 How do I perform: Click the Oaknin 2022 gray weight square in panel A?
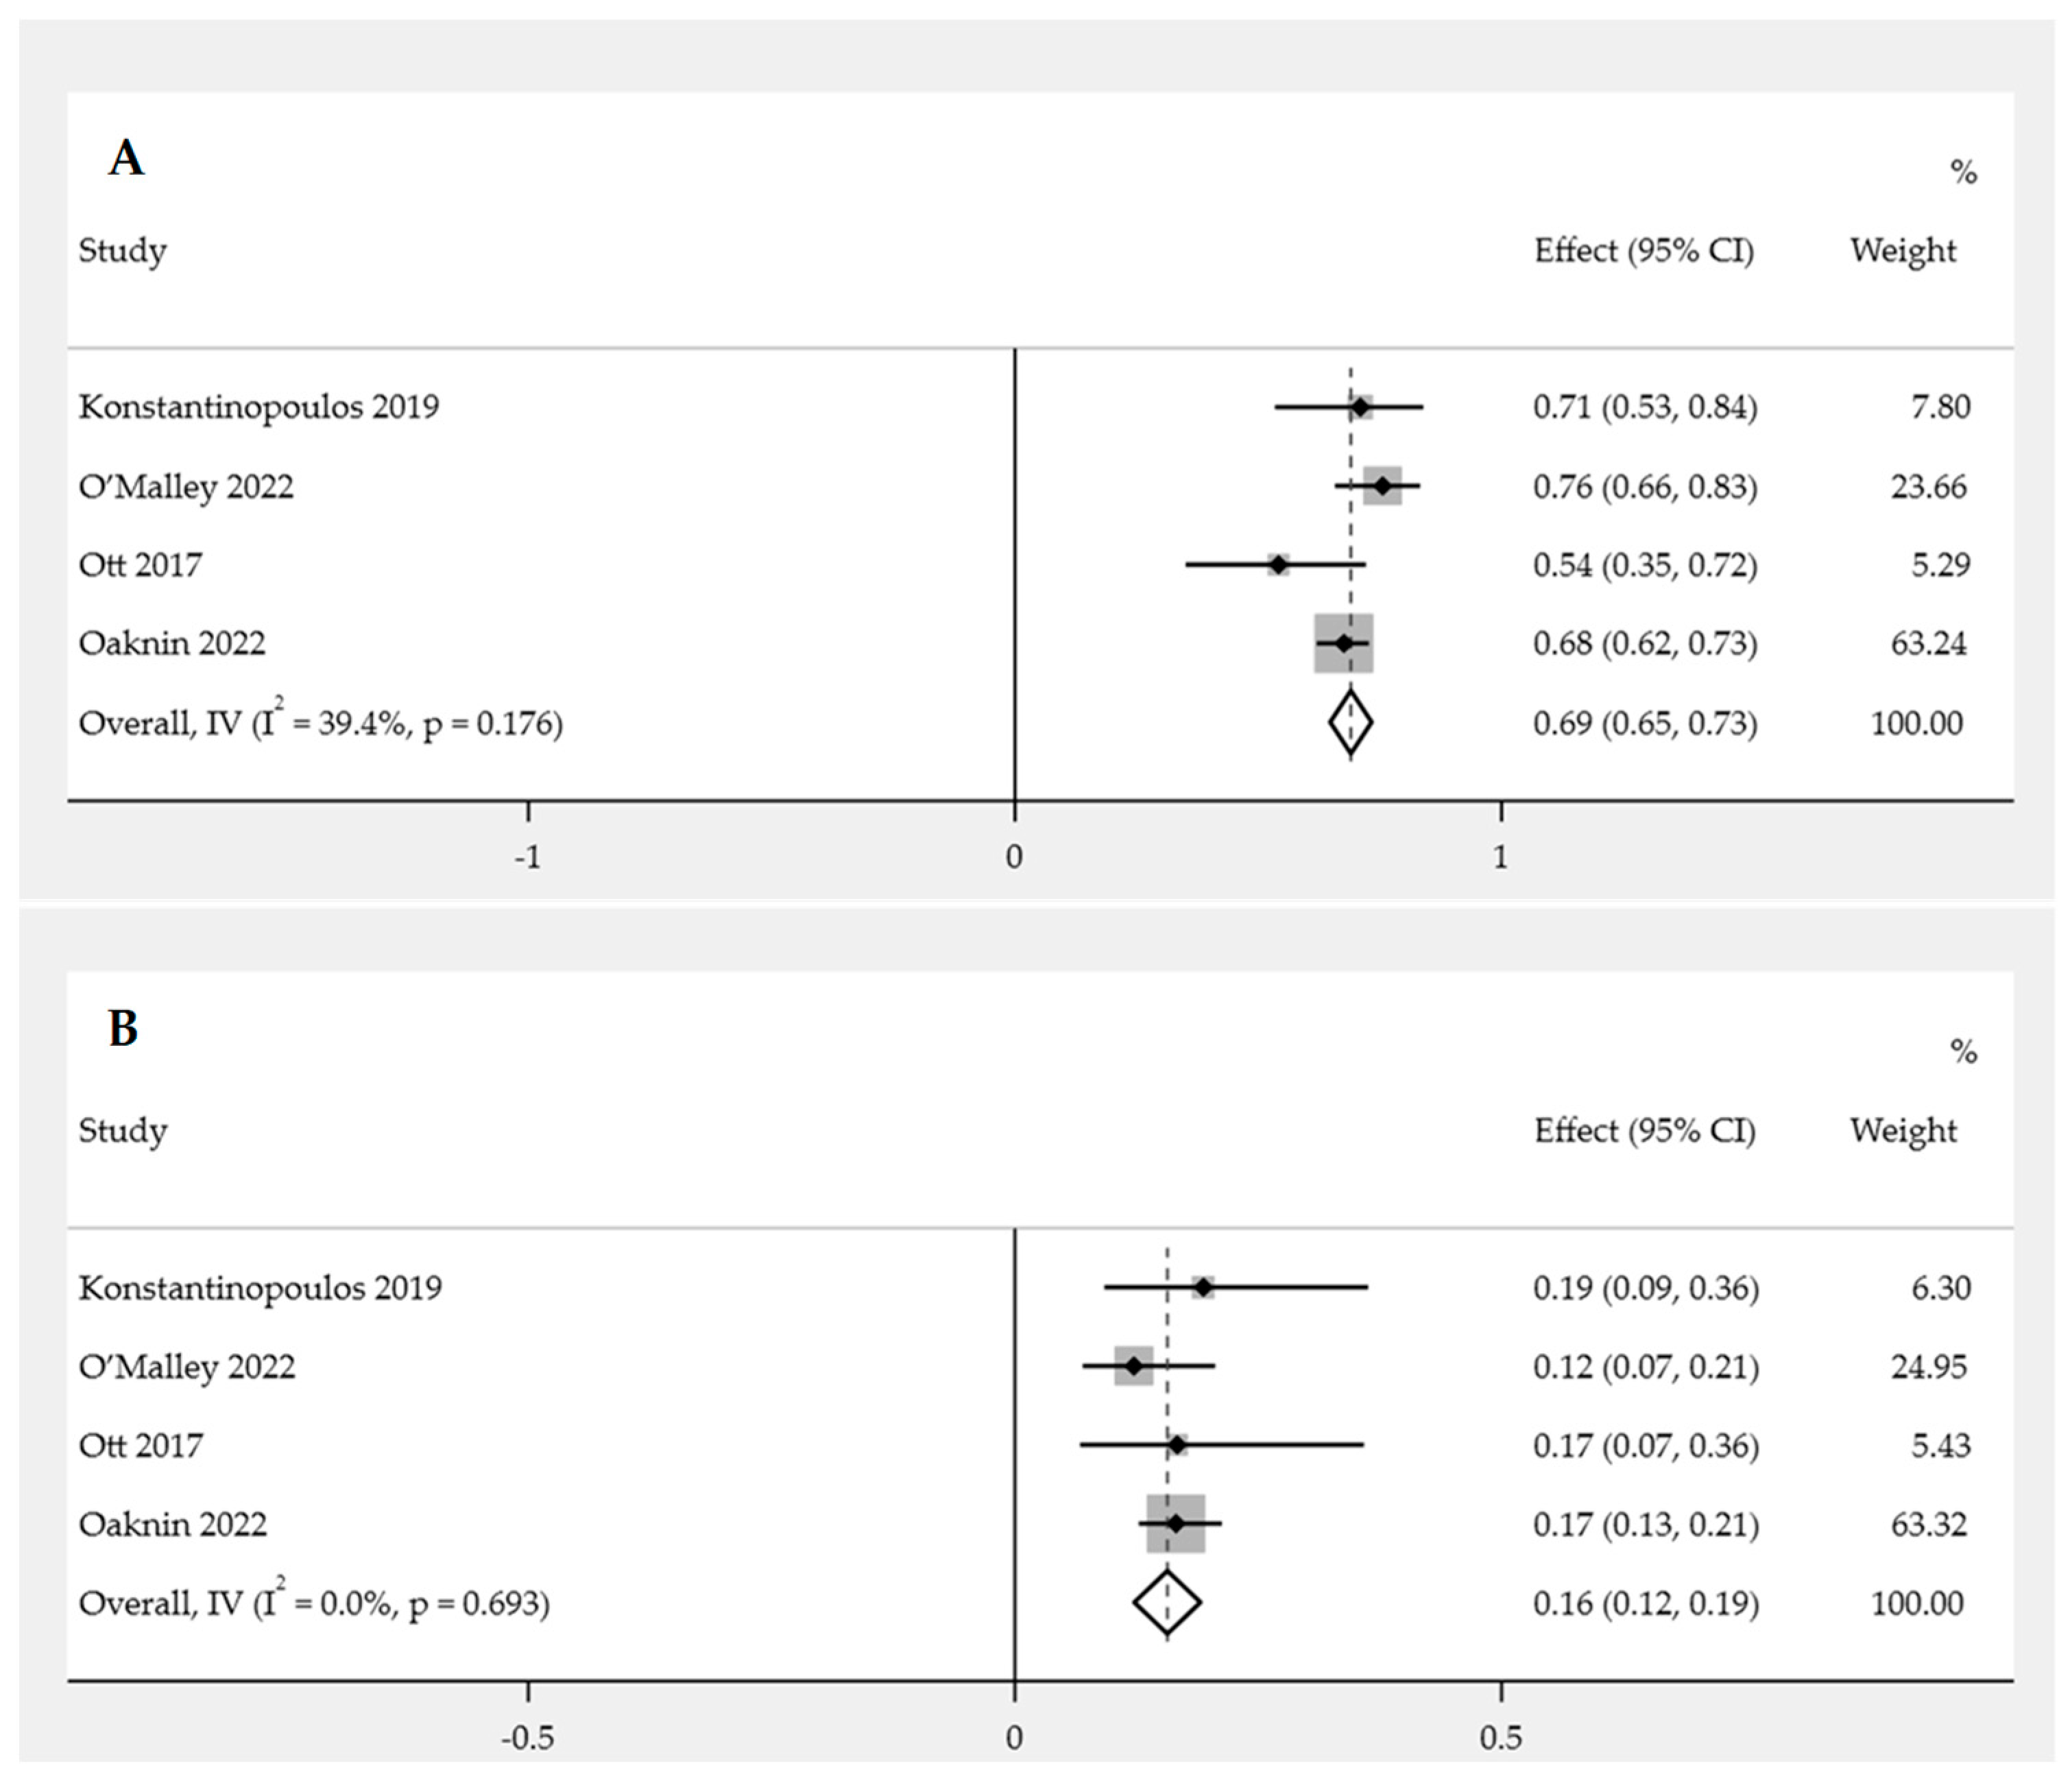[1343, 643]
